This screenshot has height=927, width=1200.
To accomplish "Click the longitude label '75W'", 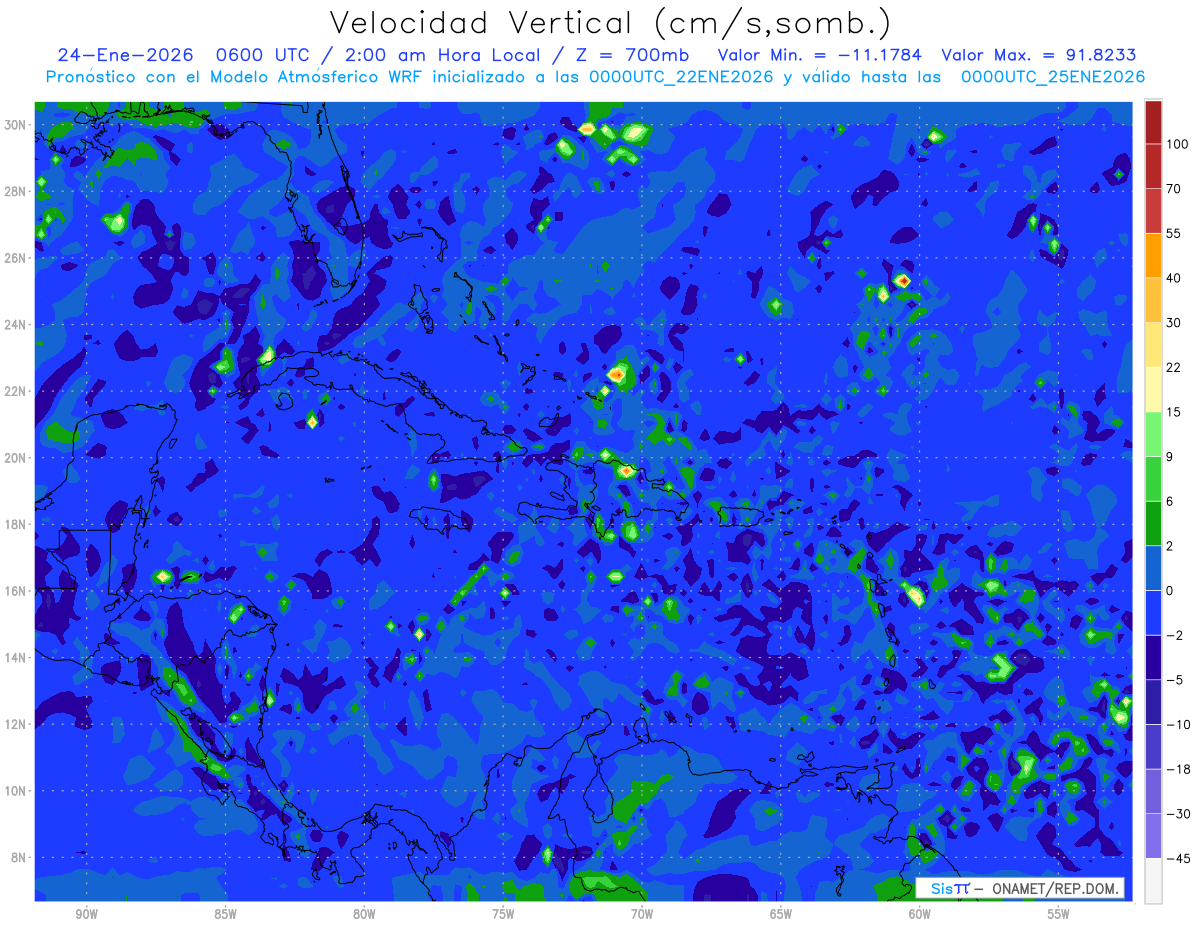I will pyautogui.click(x=503, y=915).
